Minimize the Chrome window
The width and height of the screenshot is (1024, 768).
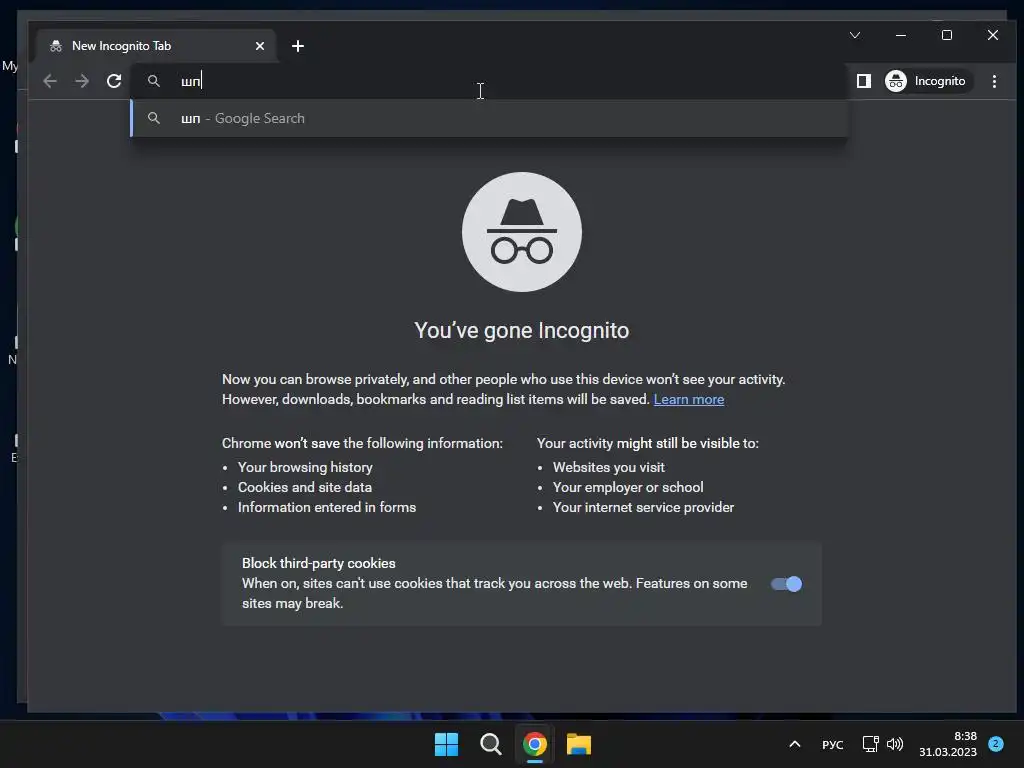[x=901, y=35]
